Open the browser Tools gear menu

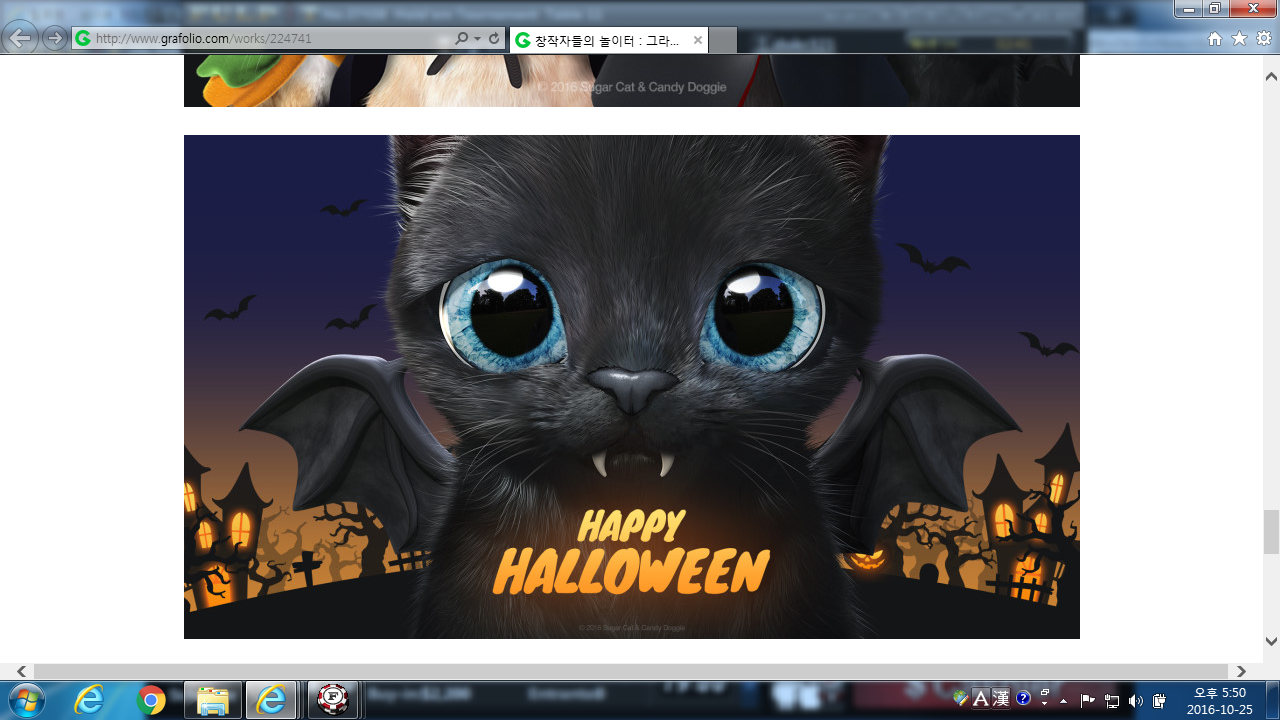[1264, 39]
